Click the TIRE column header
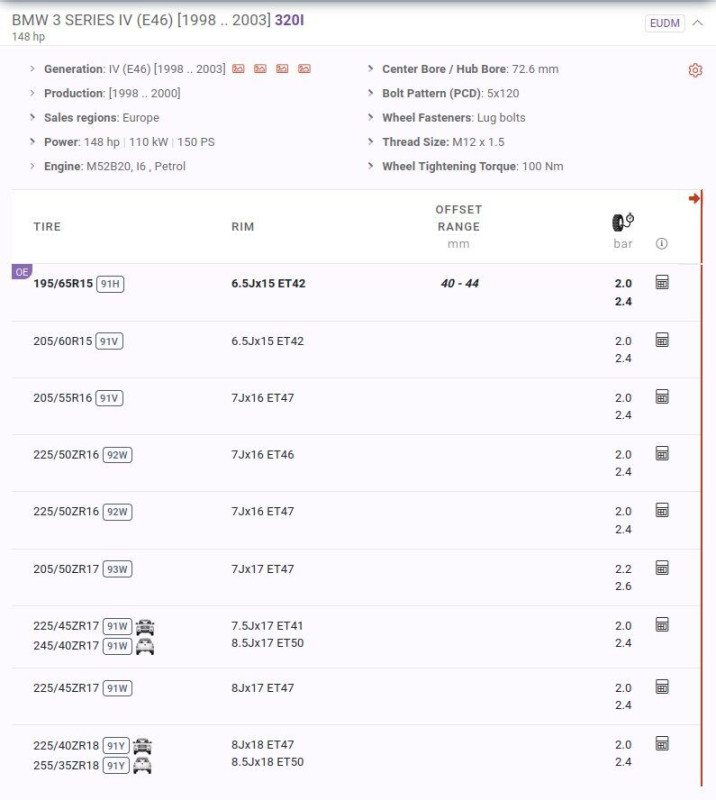Viewport: 716px width, 800px height. (47, 227)
